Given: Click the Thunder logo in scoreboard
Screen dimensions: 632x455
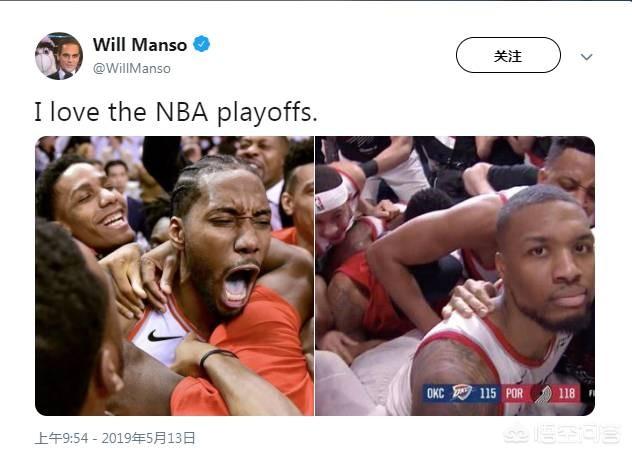Looking at the screenshot, I should [x=462, y=392].
